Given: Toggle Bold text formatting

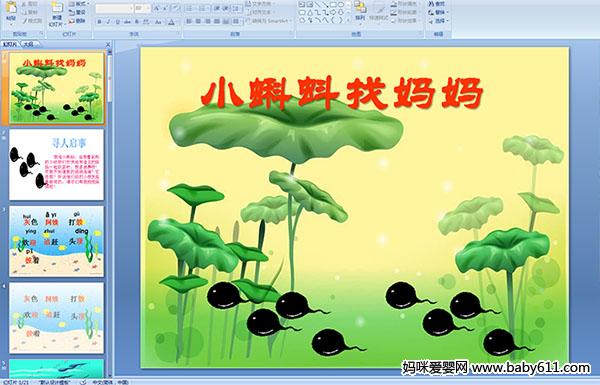Looking at the screenshot, I should 99,22.
